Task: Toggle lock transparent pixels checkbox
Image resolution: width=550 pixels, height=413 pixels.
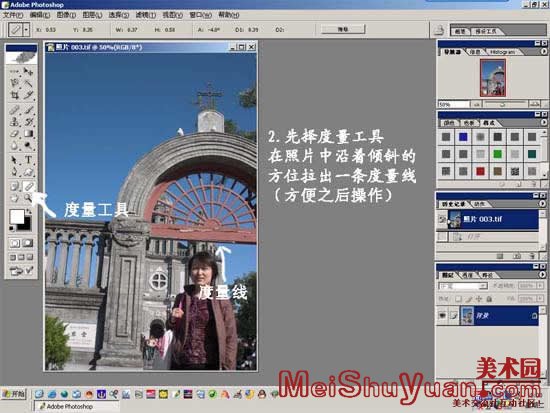Action: point(458,299)
